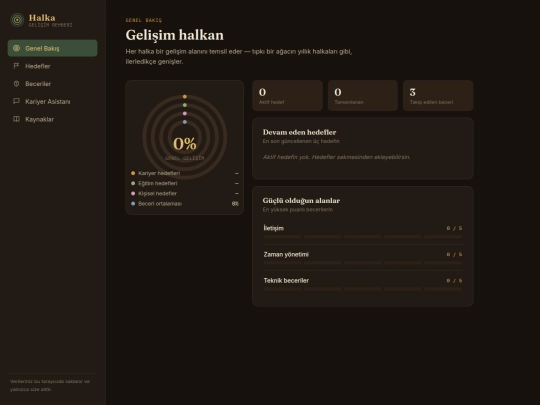Viewport: 540px width, 405px height.
Task: Click the Zaman yönetimi skill progress bar
Action: (x=363, y=263)
